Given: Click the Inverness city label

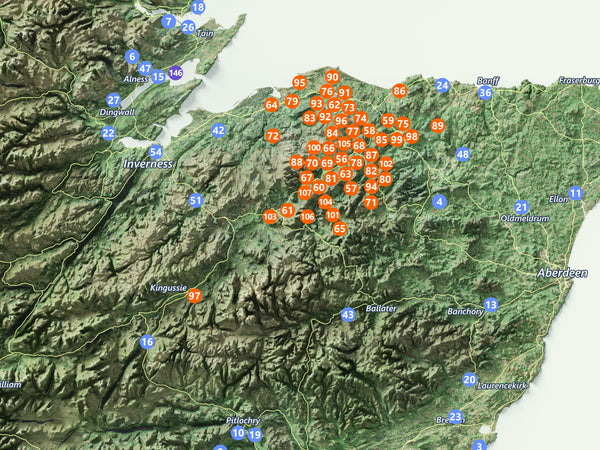Looking at the screenshot, I should tap(149, 163).
